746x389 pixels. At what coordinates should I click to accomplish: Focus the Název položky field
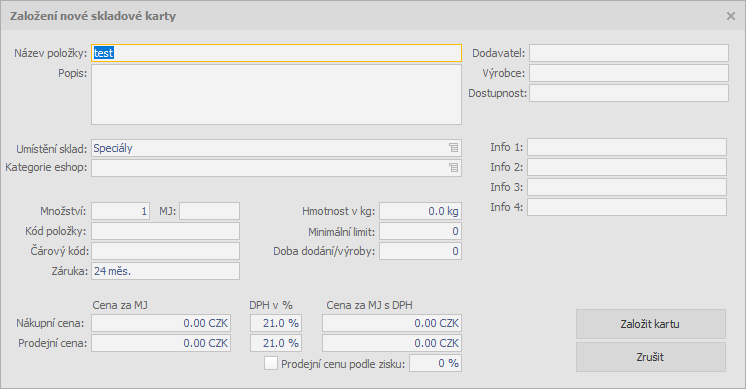[x=276, y=53]
